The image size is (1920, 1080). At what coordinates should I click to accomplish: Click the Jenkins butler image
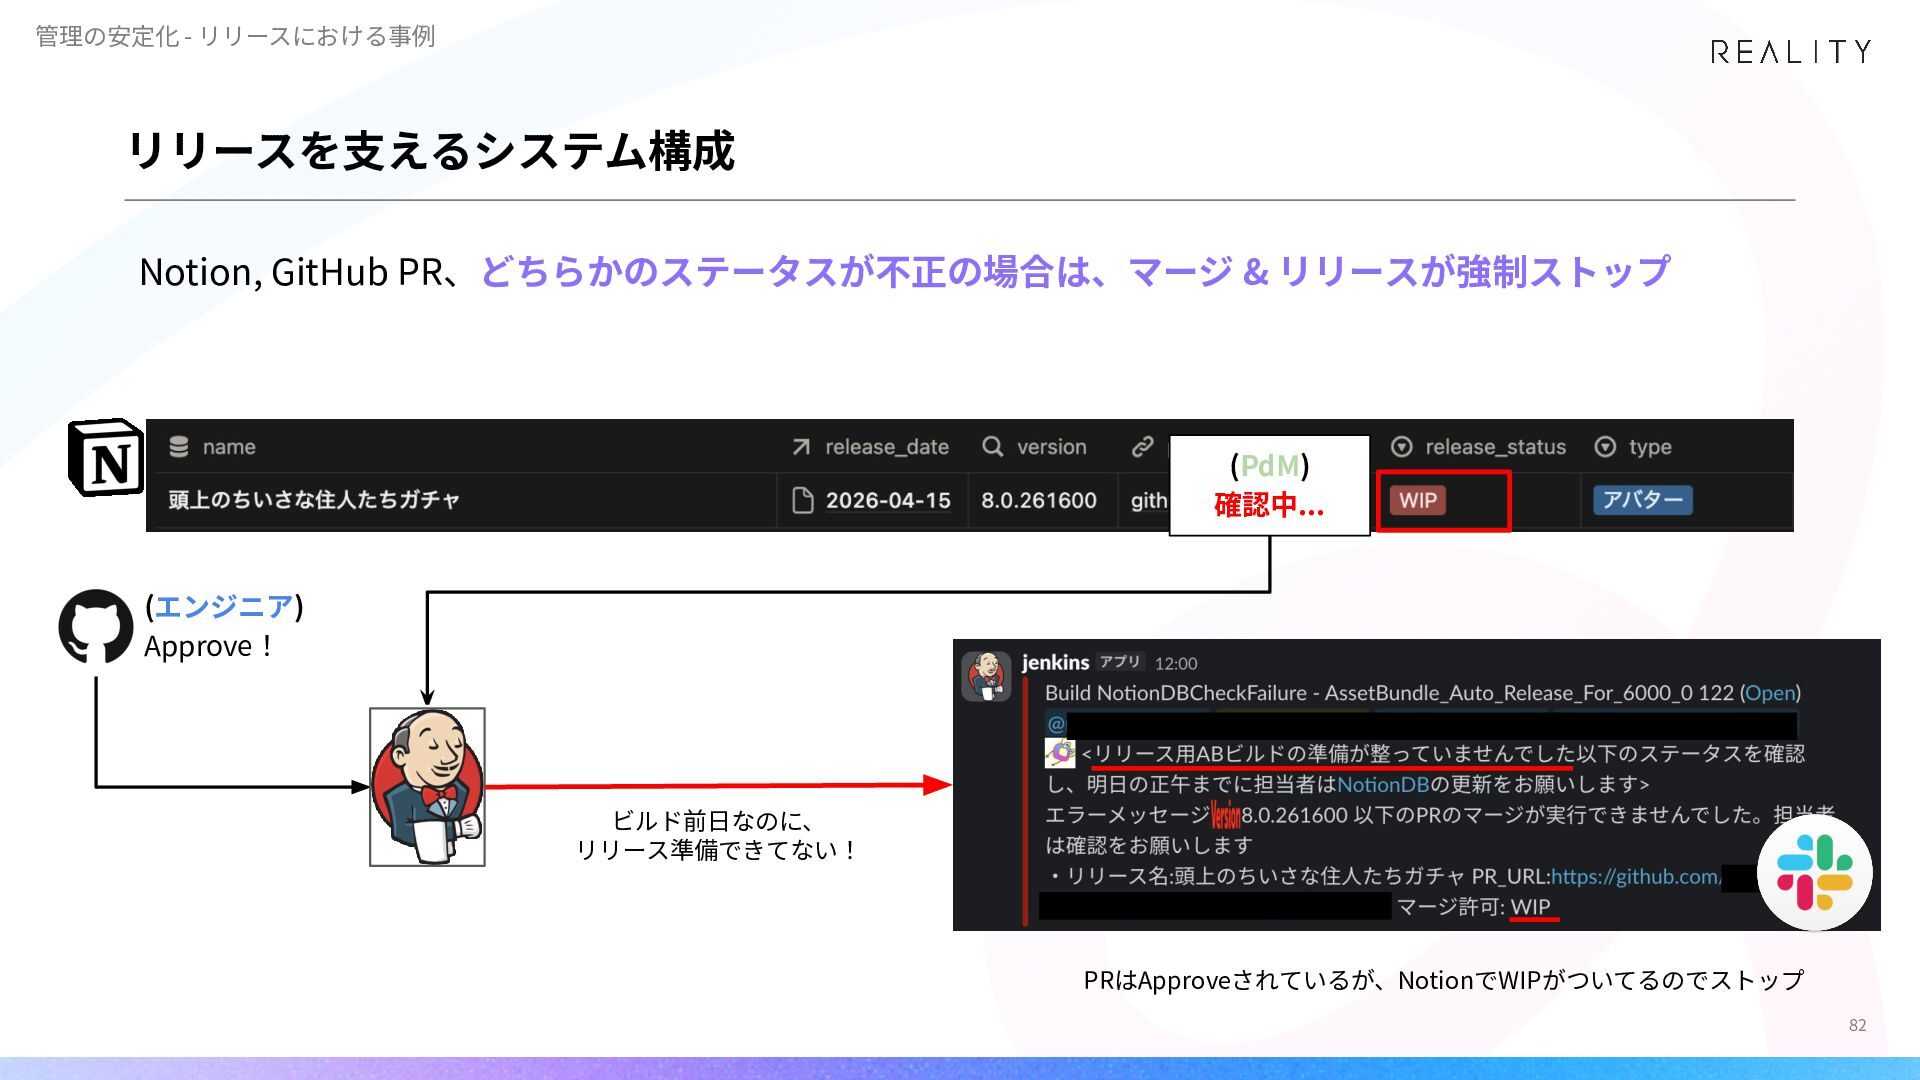(427, 787)
